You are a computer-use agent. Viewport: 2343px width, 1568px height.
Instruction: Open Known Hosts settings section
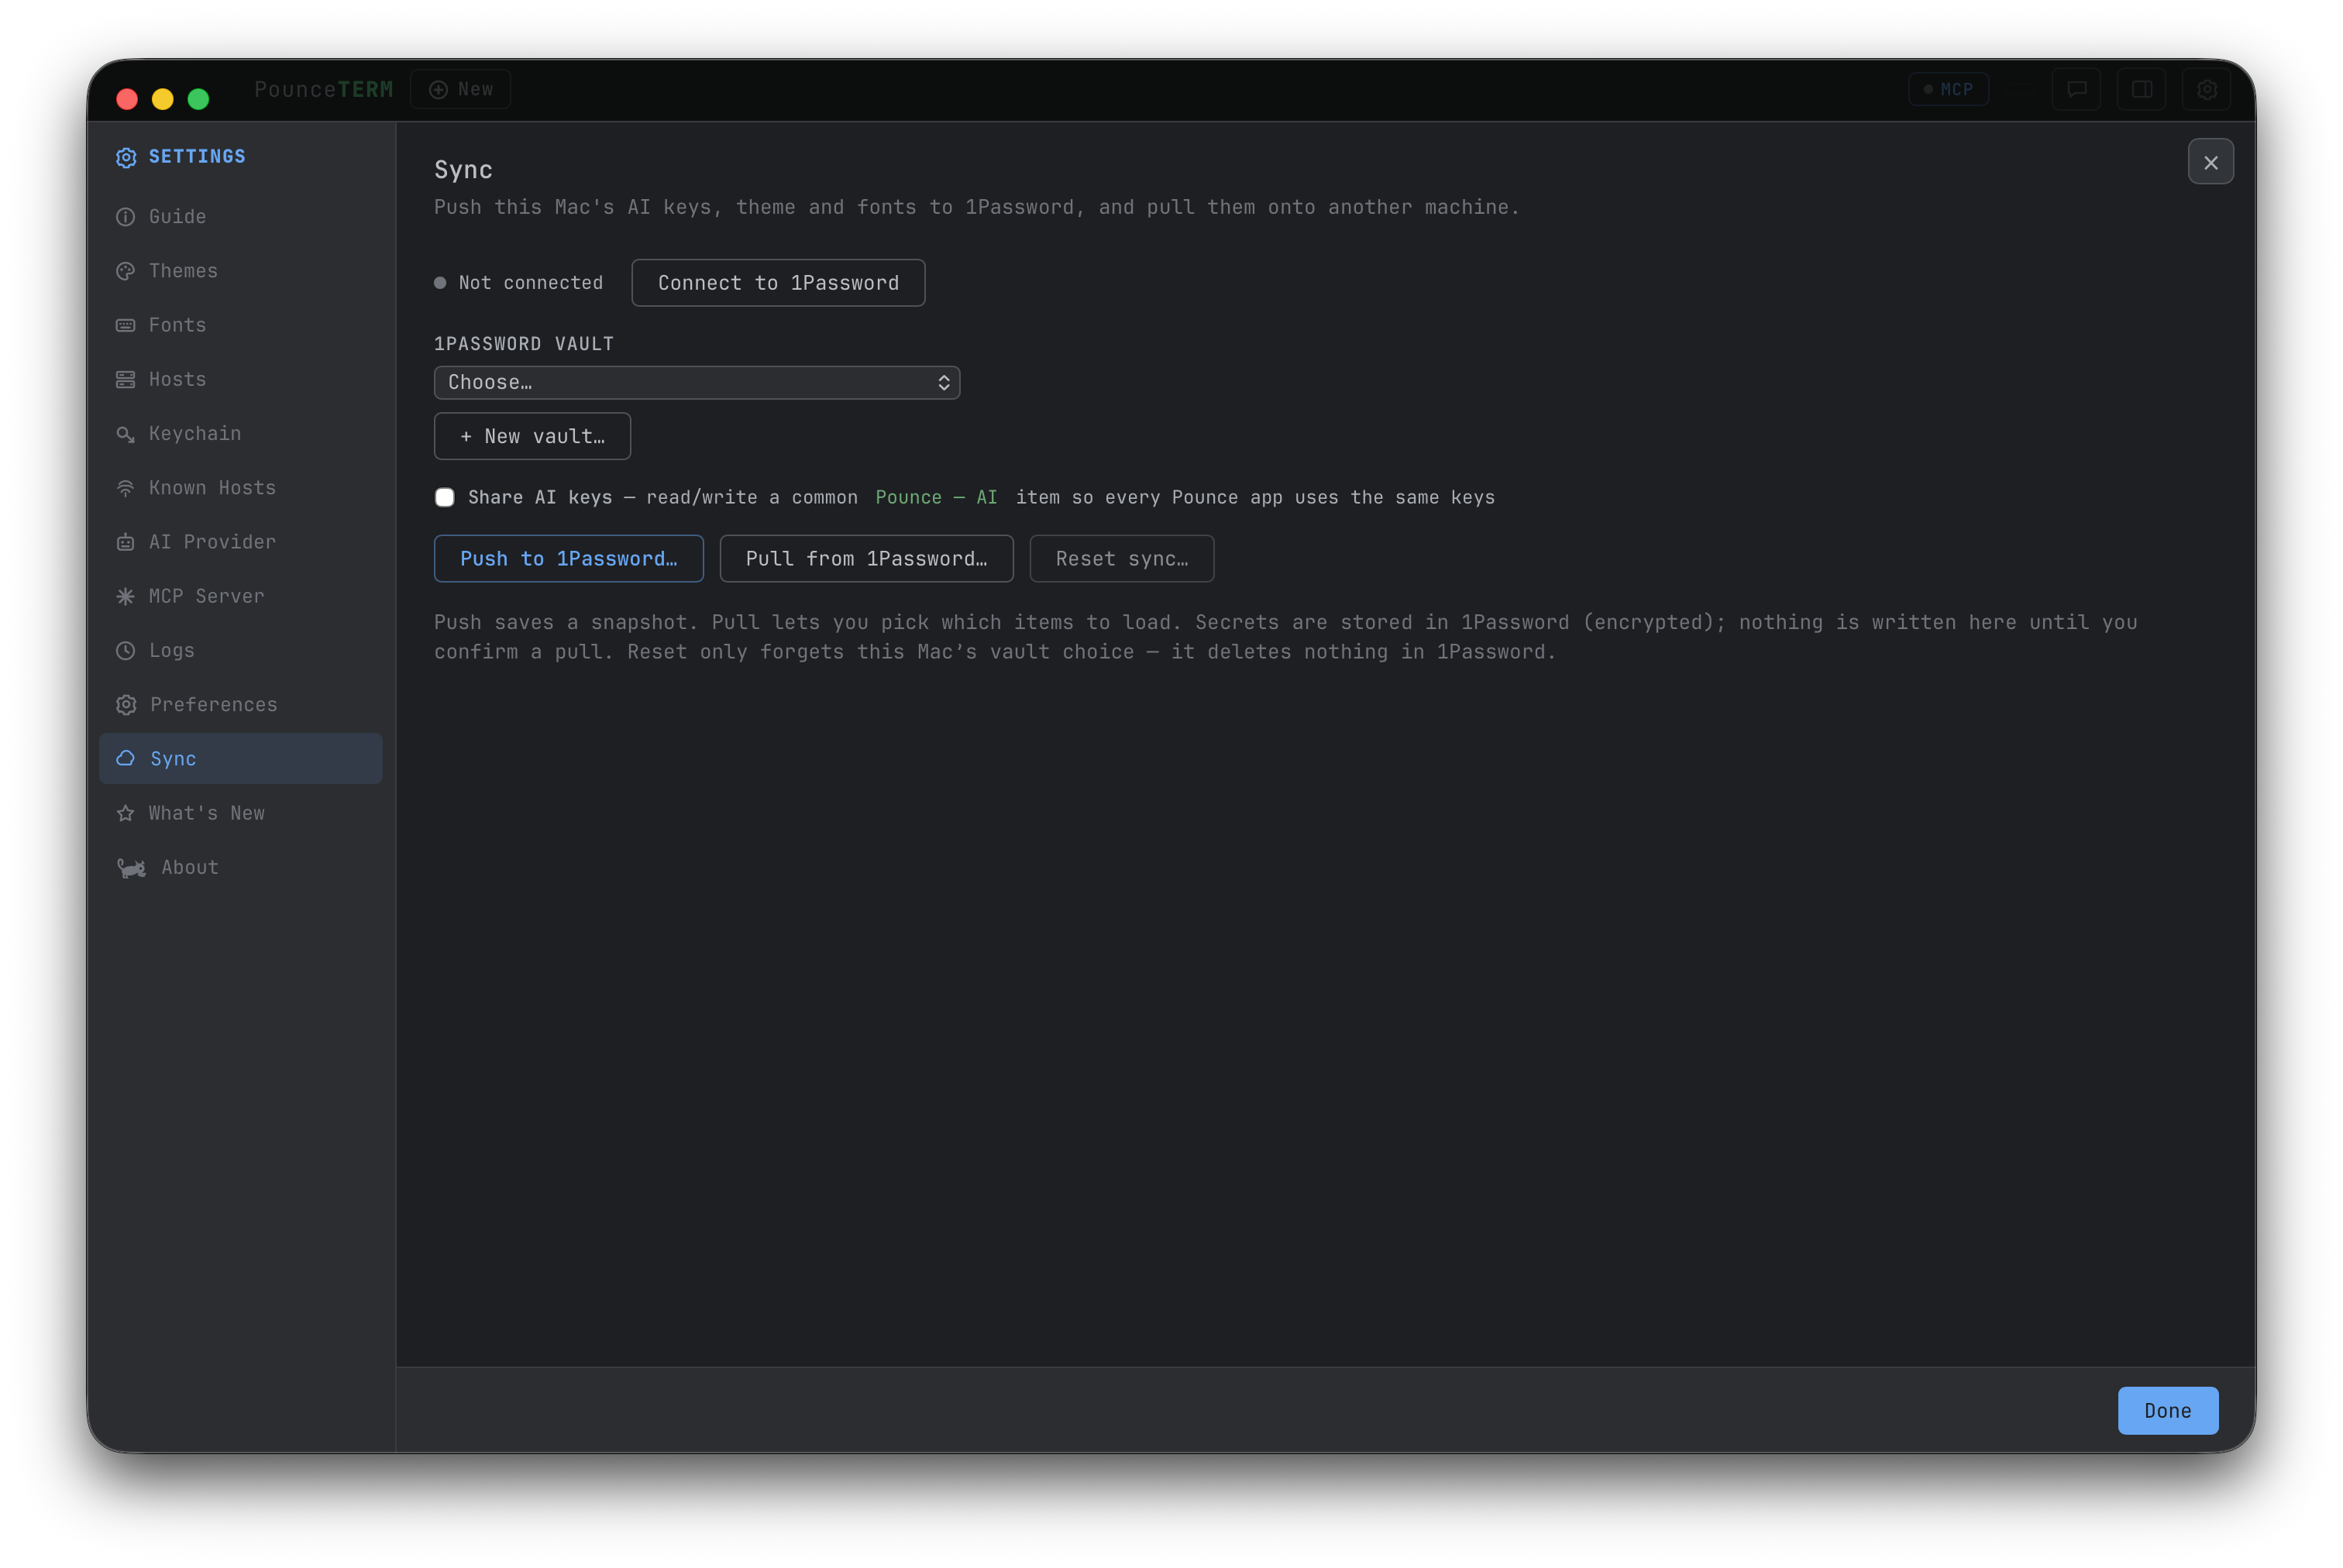pos(241,488)
